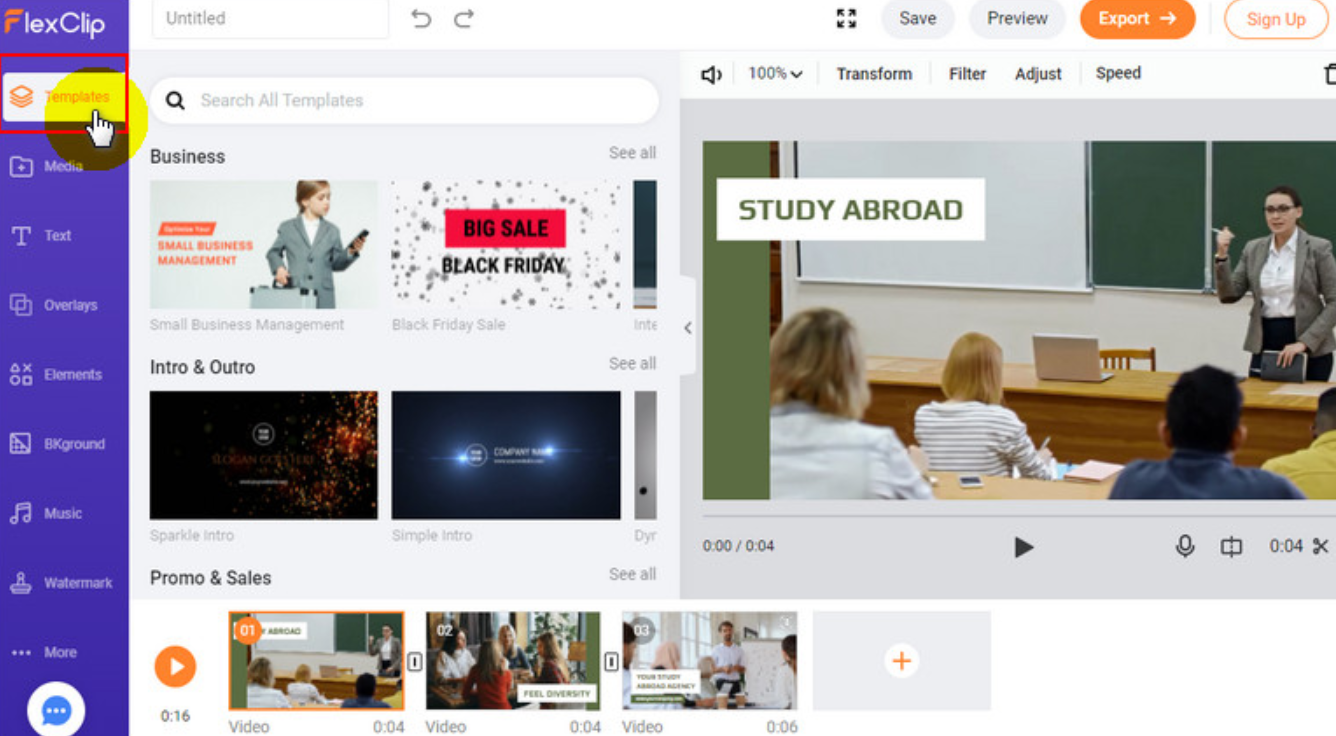This screenshot has width=1336, height=736.
Task: Split the clip using the scissors icon
Action: pyautogui.click(x=1323, y=546)
